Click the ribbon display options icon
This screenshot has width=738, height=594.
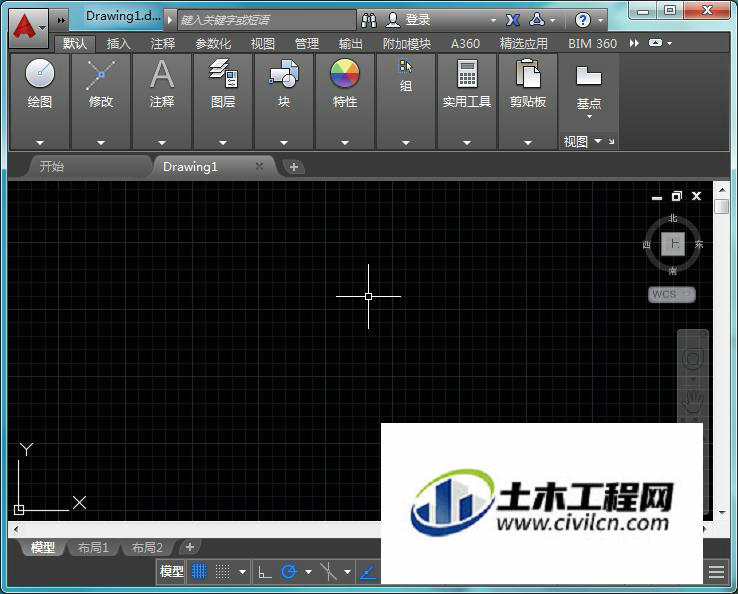pyautogui.click(x=656, y=43)
